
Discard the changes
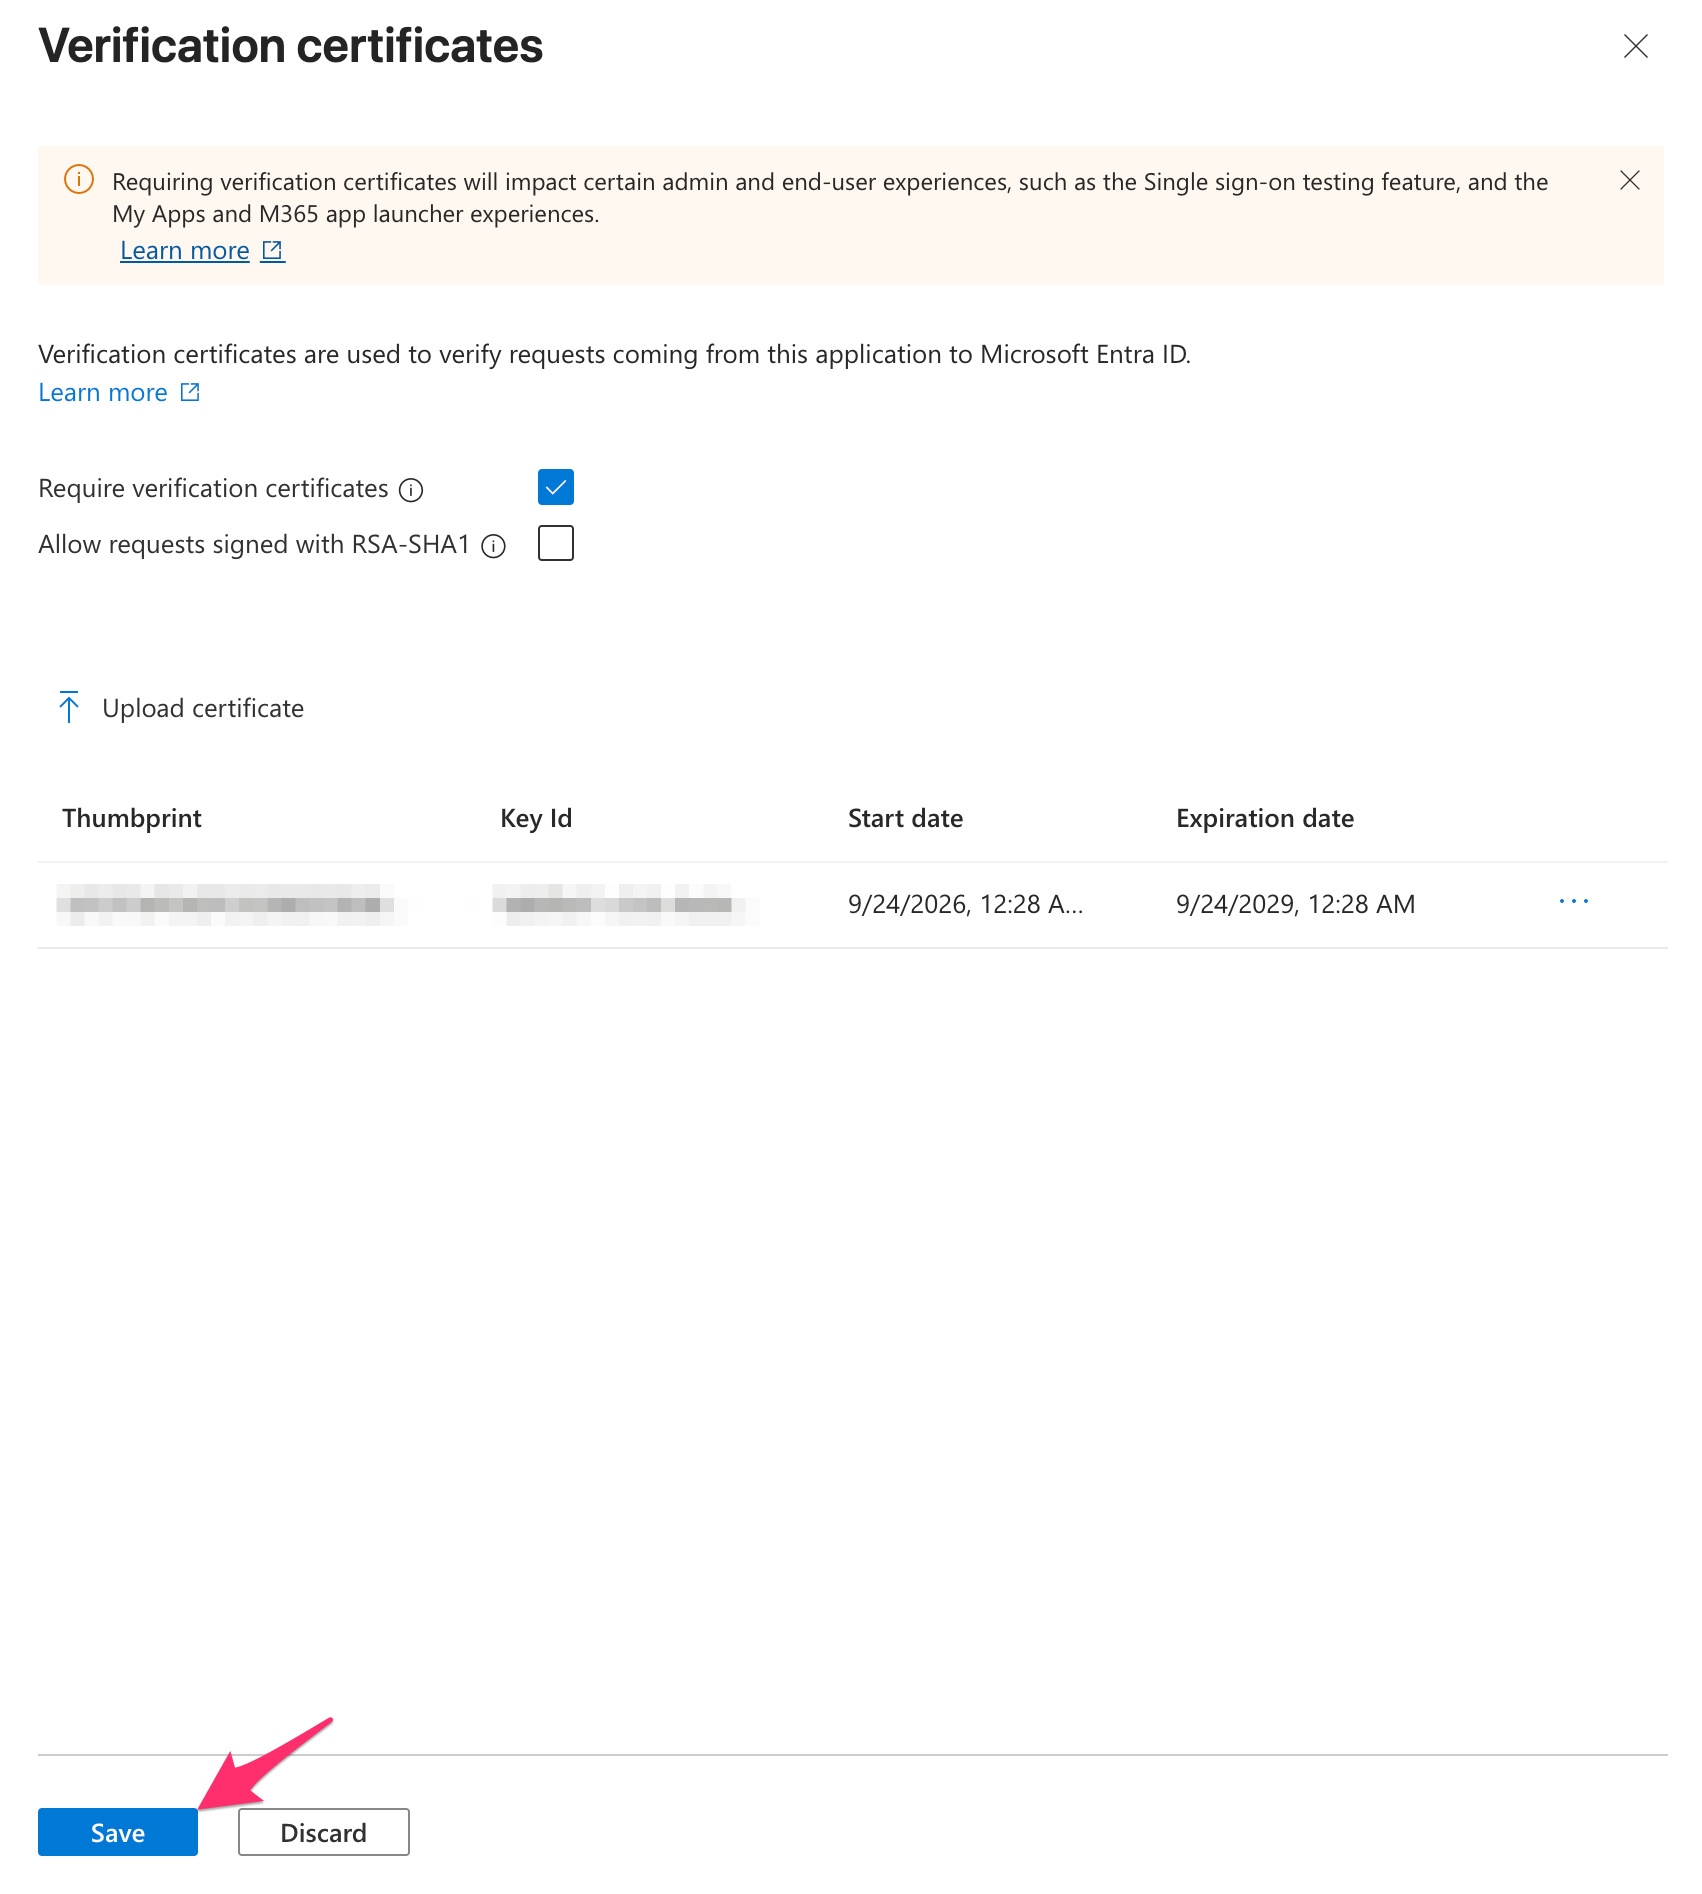[324, 1832]
